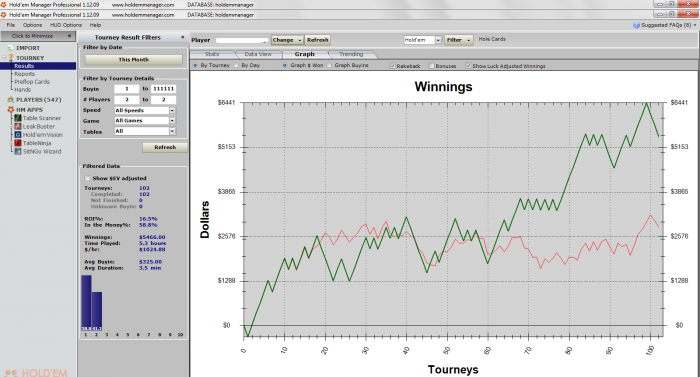Switch to the Stats tab
700x377 pixels.
tap(212, 54)
